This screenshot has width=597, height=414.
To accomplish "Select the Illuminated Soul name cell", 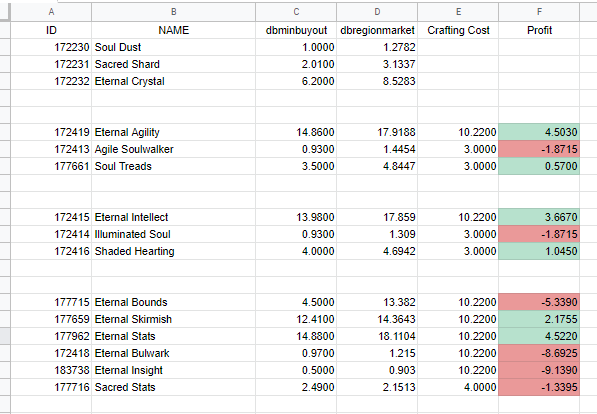I will coord(173,234).
